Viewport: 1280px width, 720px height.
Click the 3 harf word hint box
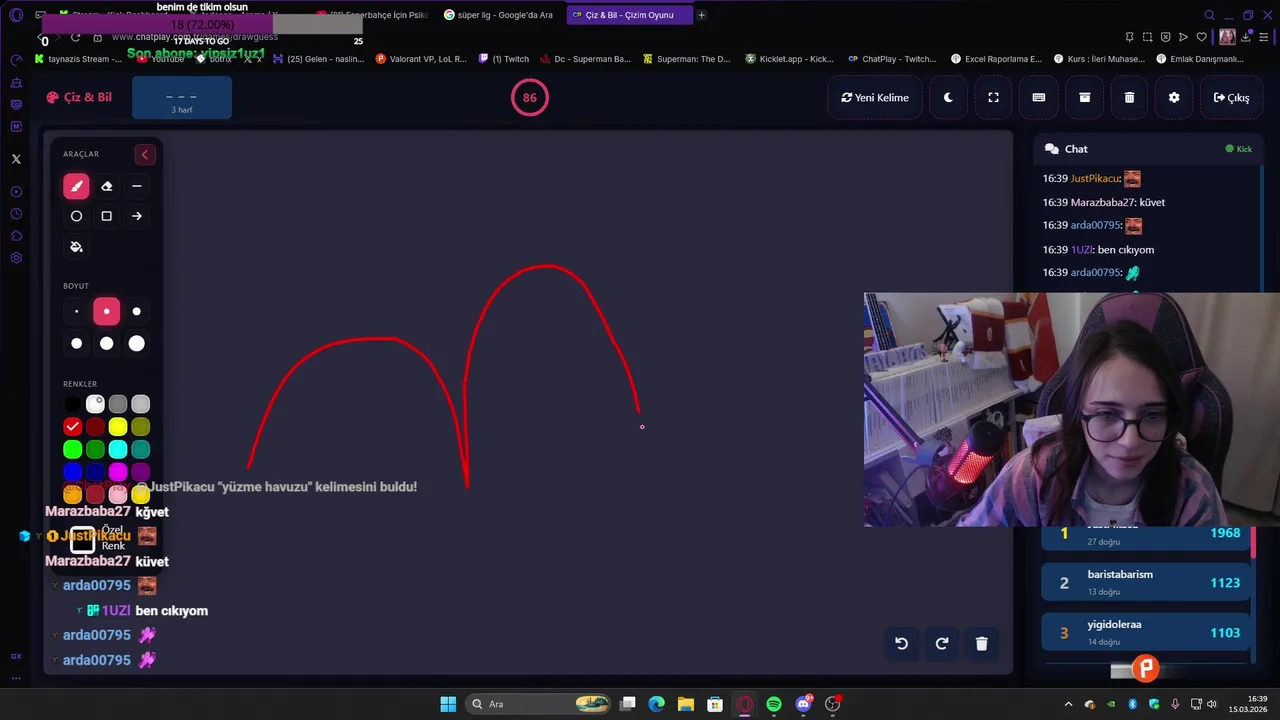click(182, 99)
